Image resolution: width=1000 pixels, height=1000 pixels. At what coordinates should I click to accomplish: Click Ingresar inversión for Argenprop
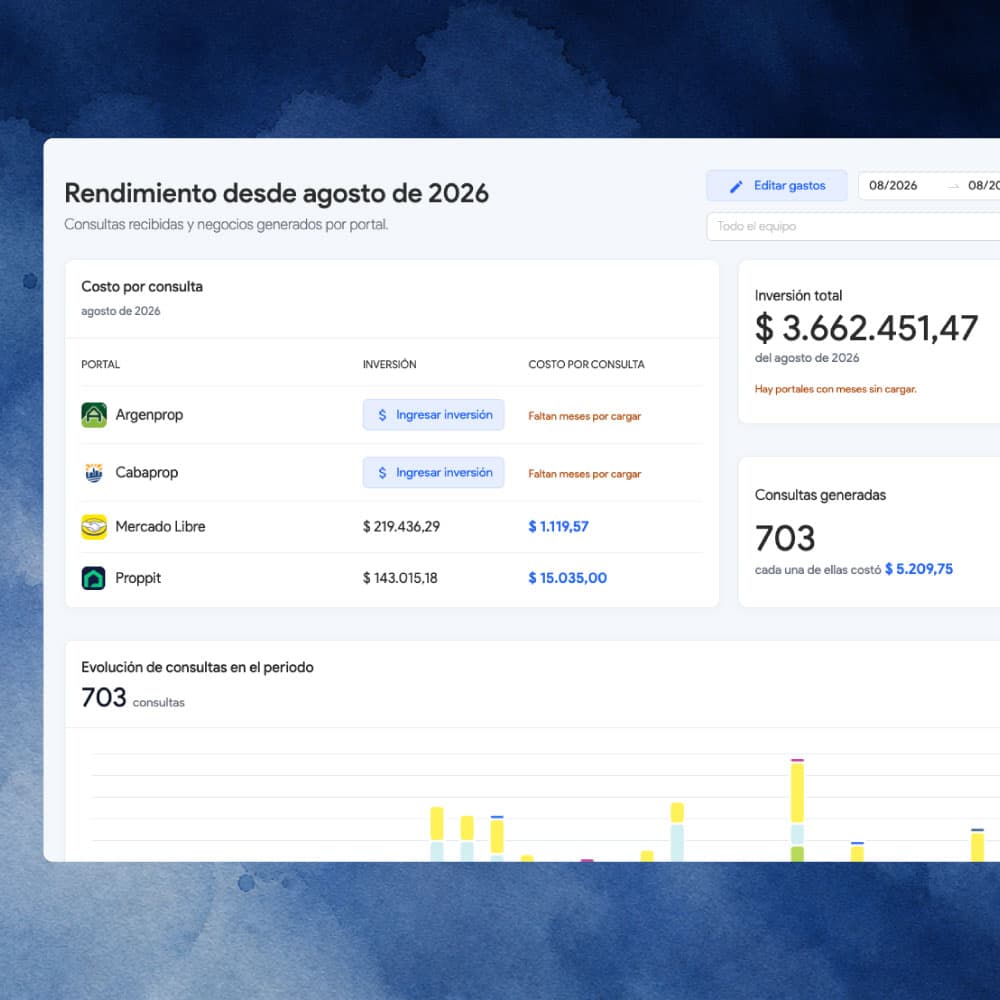433,415
